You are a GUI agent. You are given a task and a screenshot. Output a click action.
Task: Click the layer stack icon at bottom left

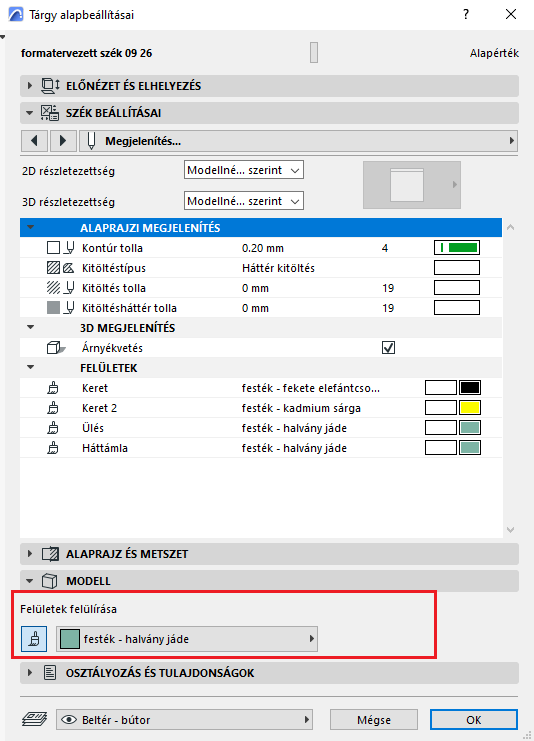coord(34,720)
